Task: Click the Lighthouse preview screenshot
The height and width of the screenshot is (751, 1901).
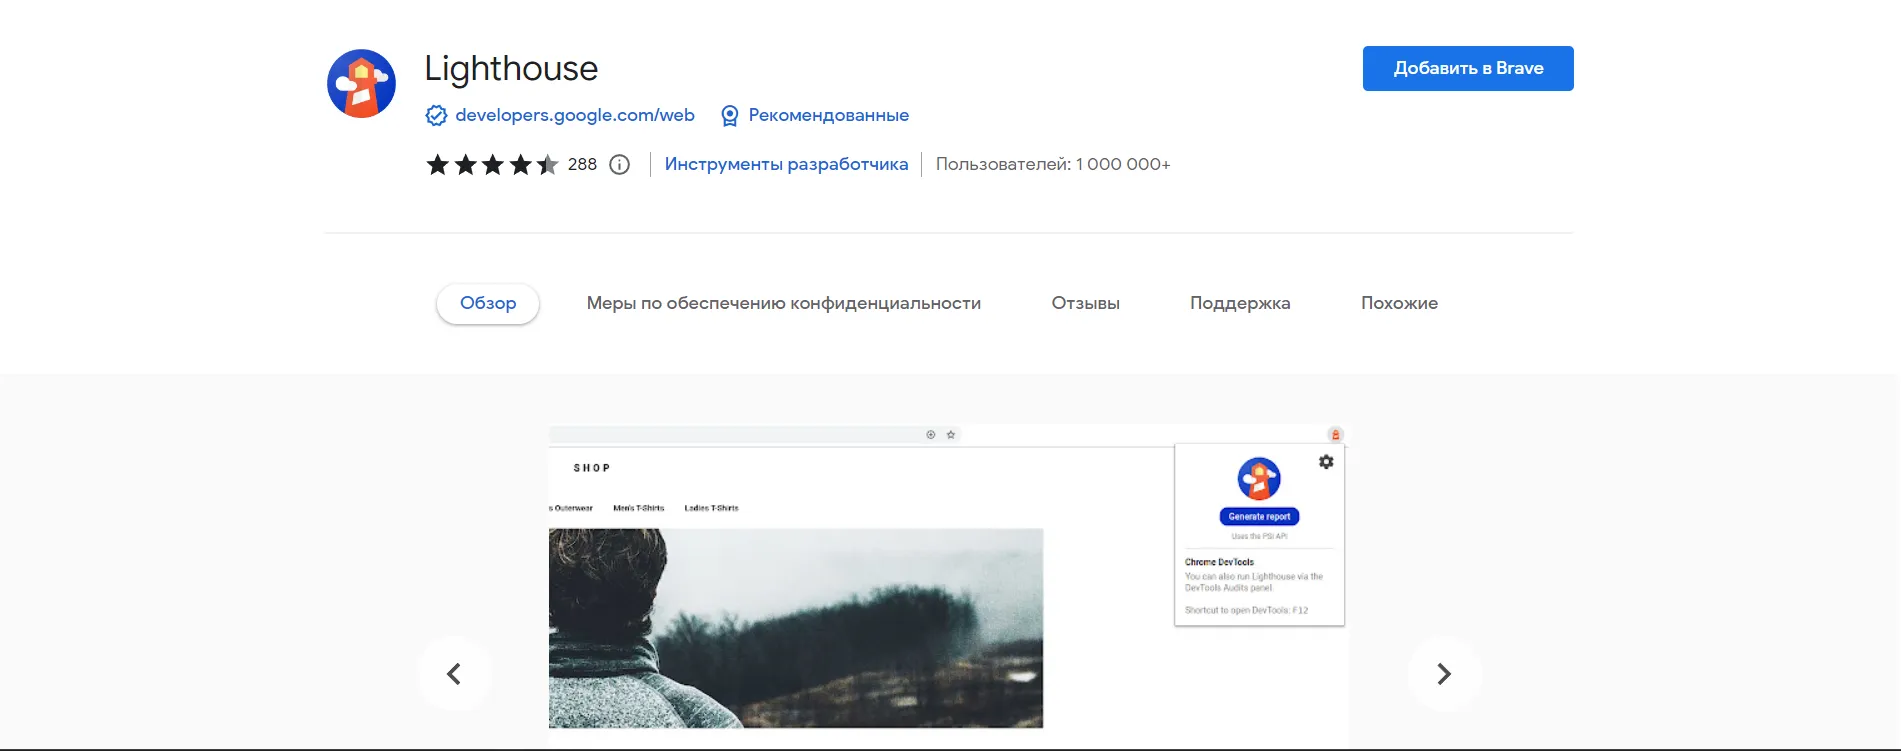Action: point(948,586)
